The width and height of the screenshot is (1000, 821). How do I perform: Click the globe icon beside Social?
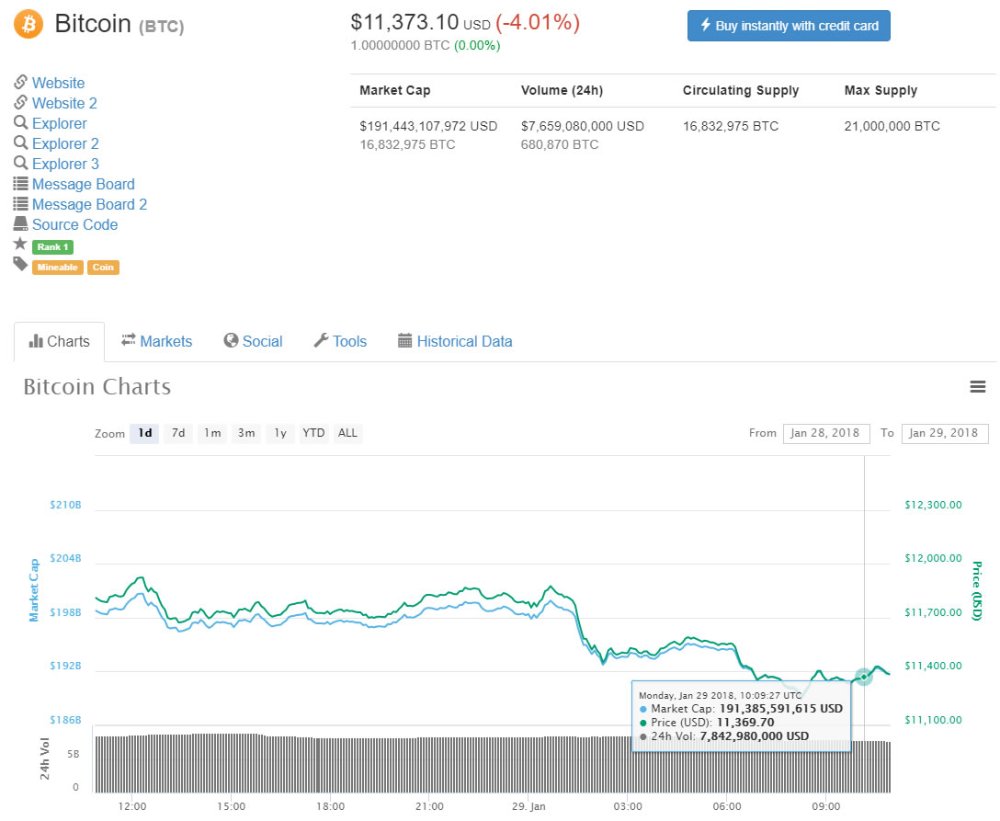(230, 341)
